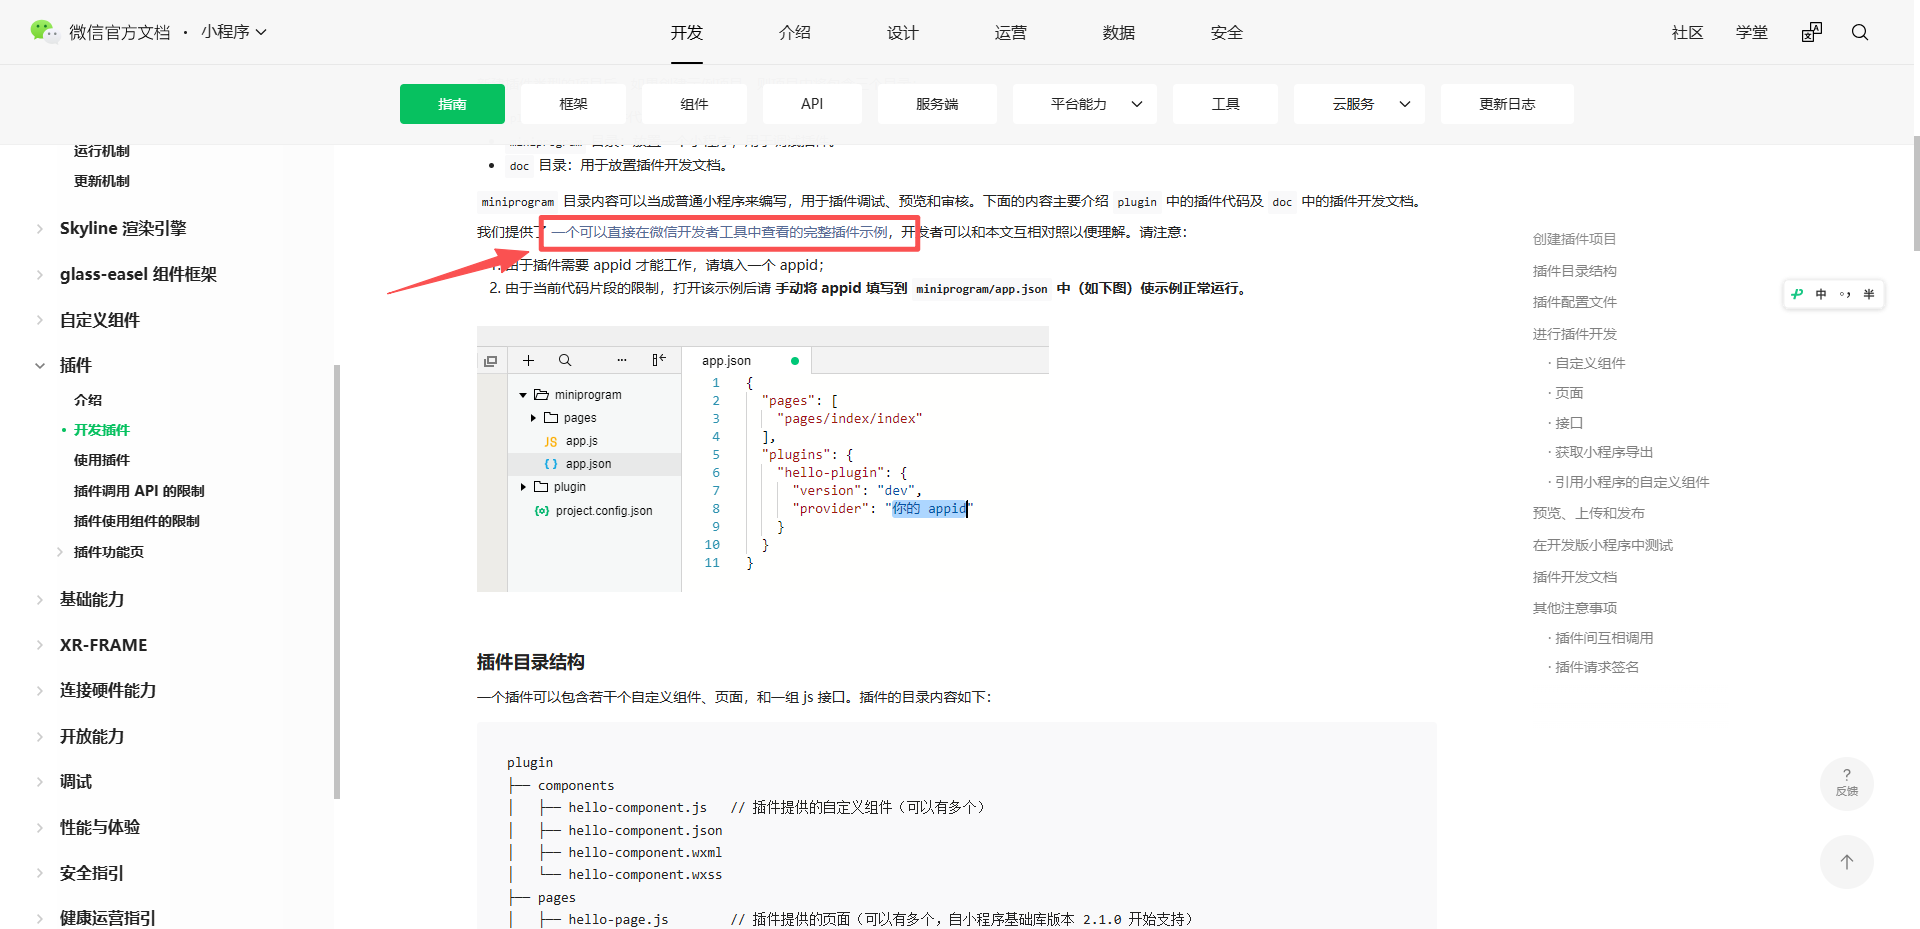Toggle the Chinese mode input method indicator
The image size is (1920, 929).
1821,294
